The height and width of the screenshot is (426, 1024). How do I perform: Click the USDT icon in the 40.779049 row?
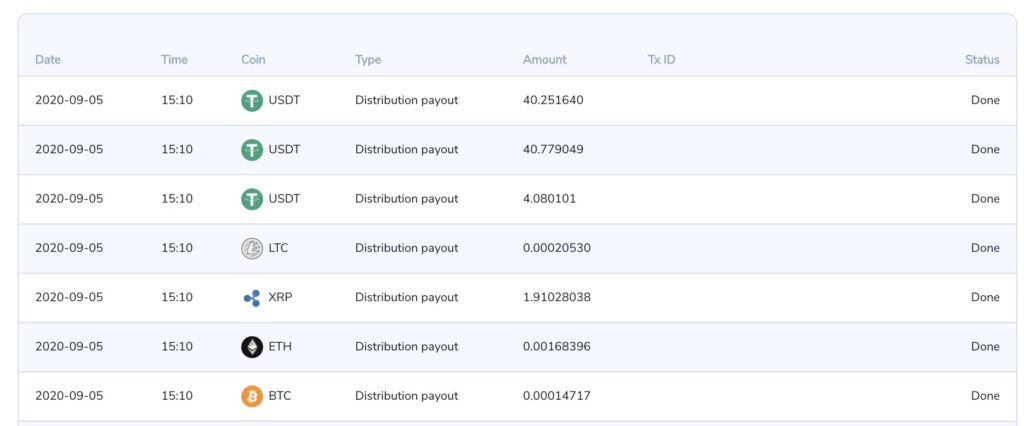[x=252, y=150]
